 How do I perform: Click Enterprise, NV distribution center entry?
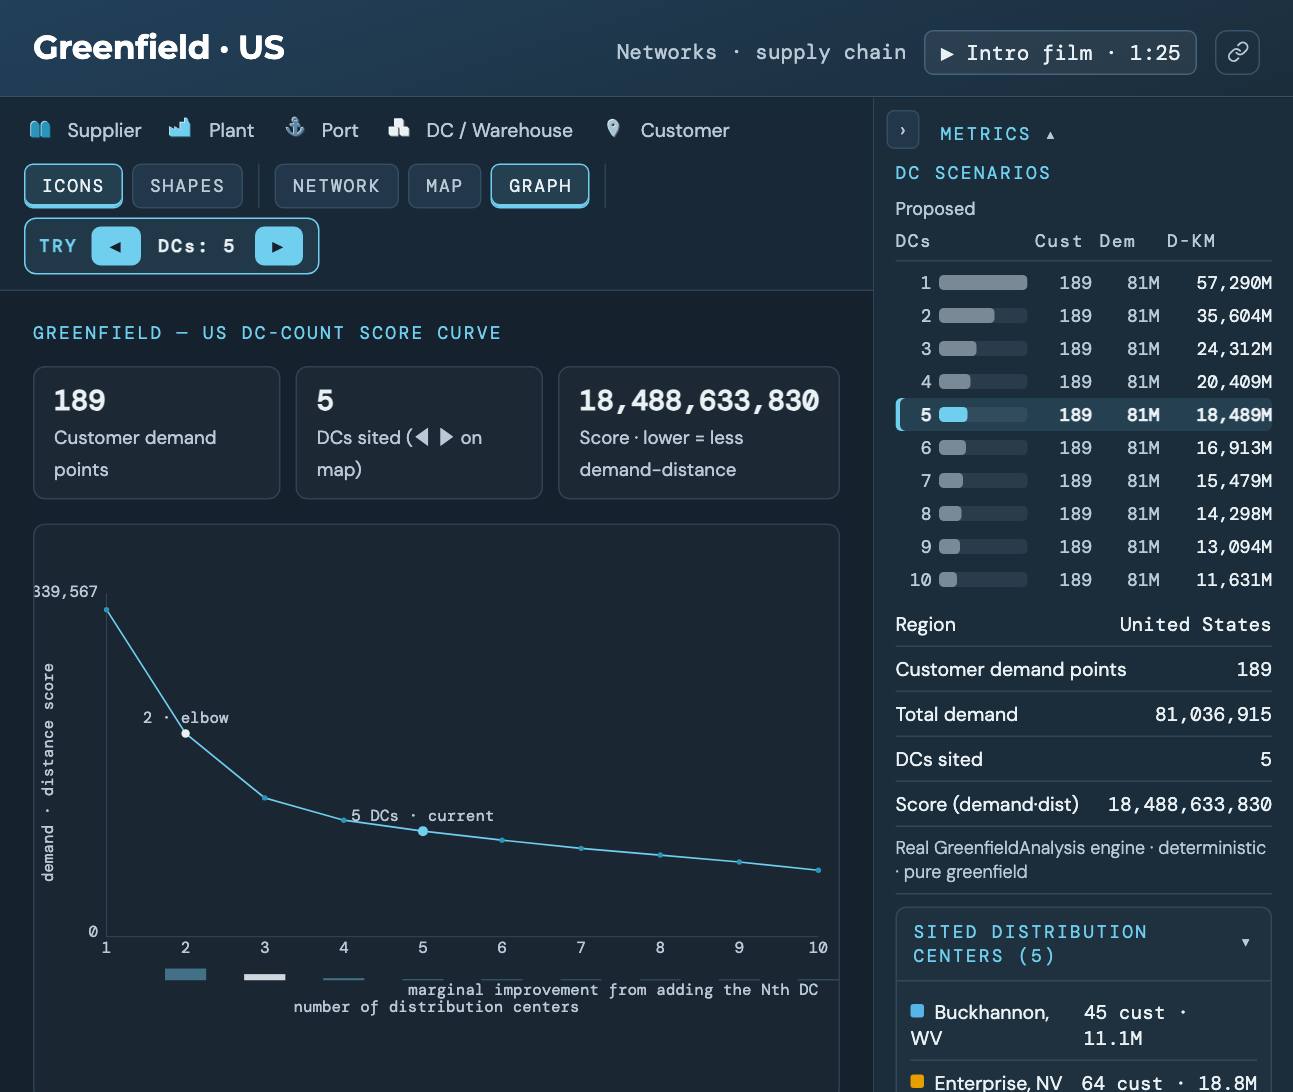(x=1084, y=1082)
